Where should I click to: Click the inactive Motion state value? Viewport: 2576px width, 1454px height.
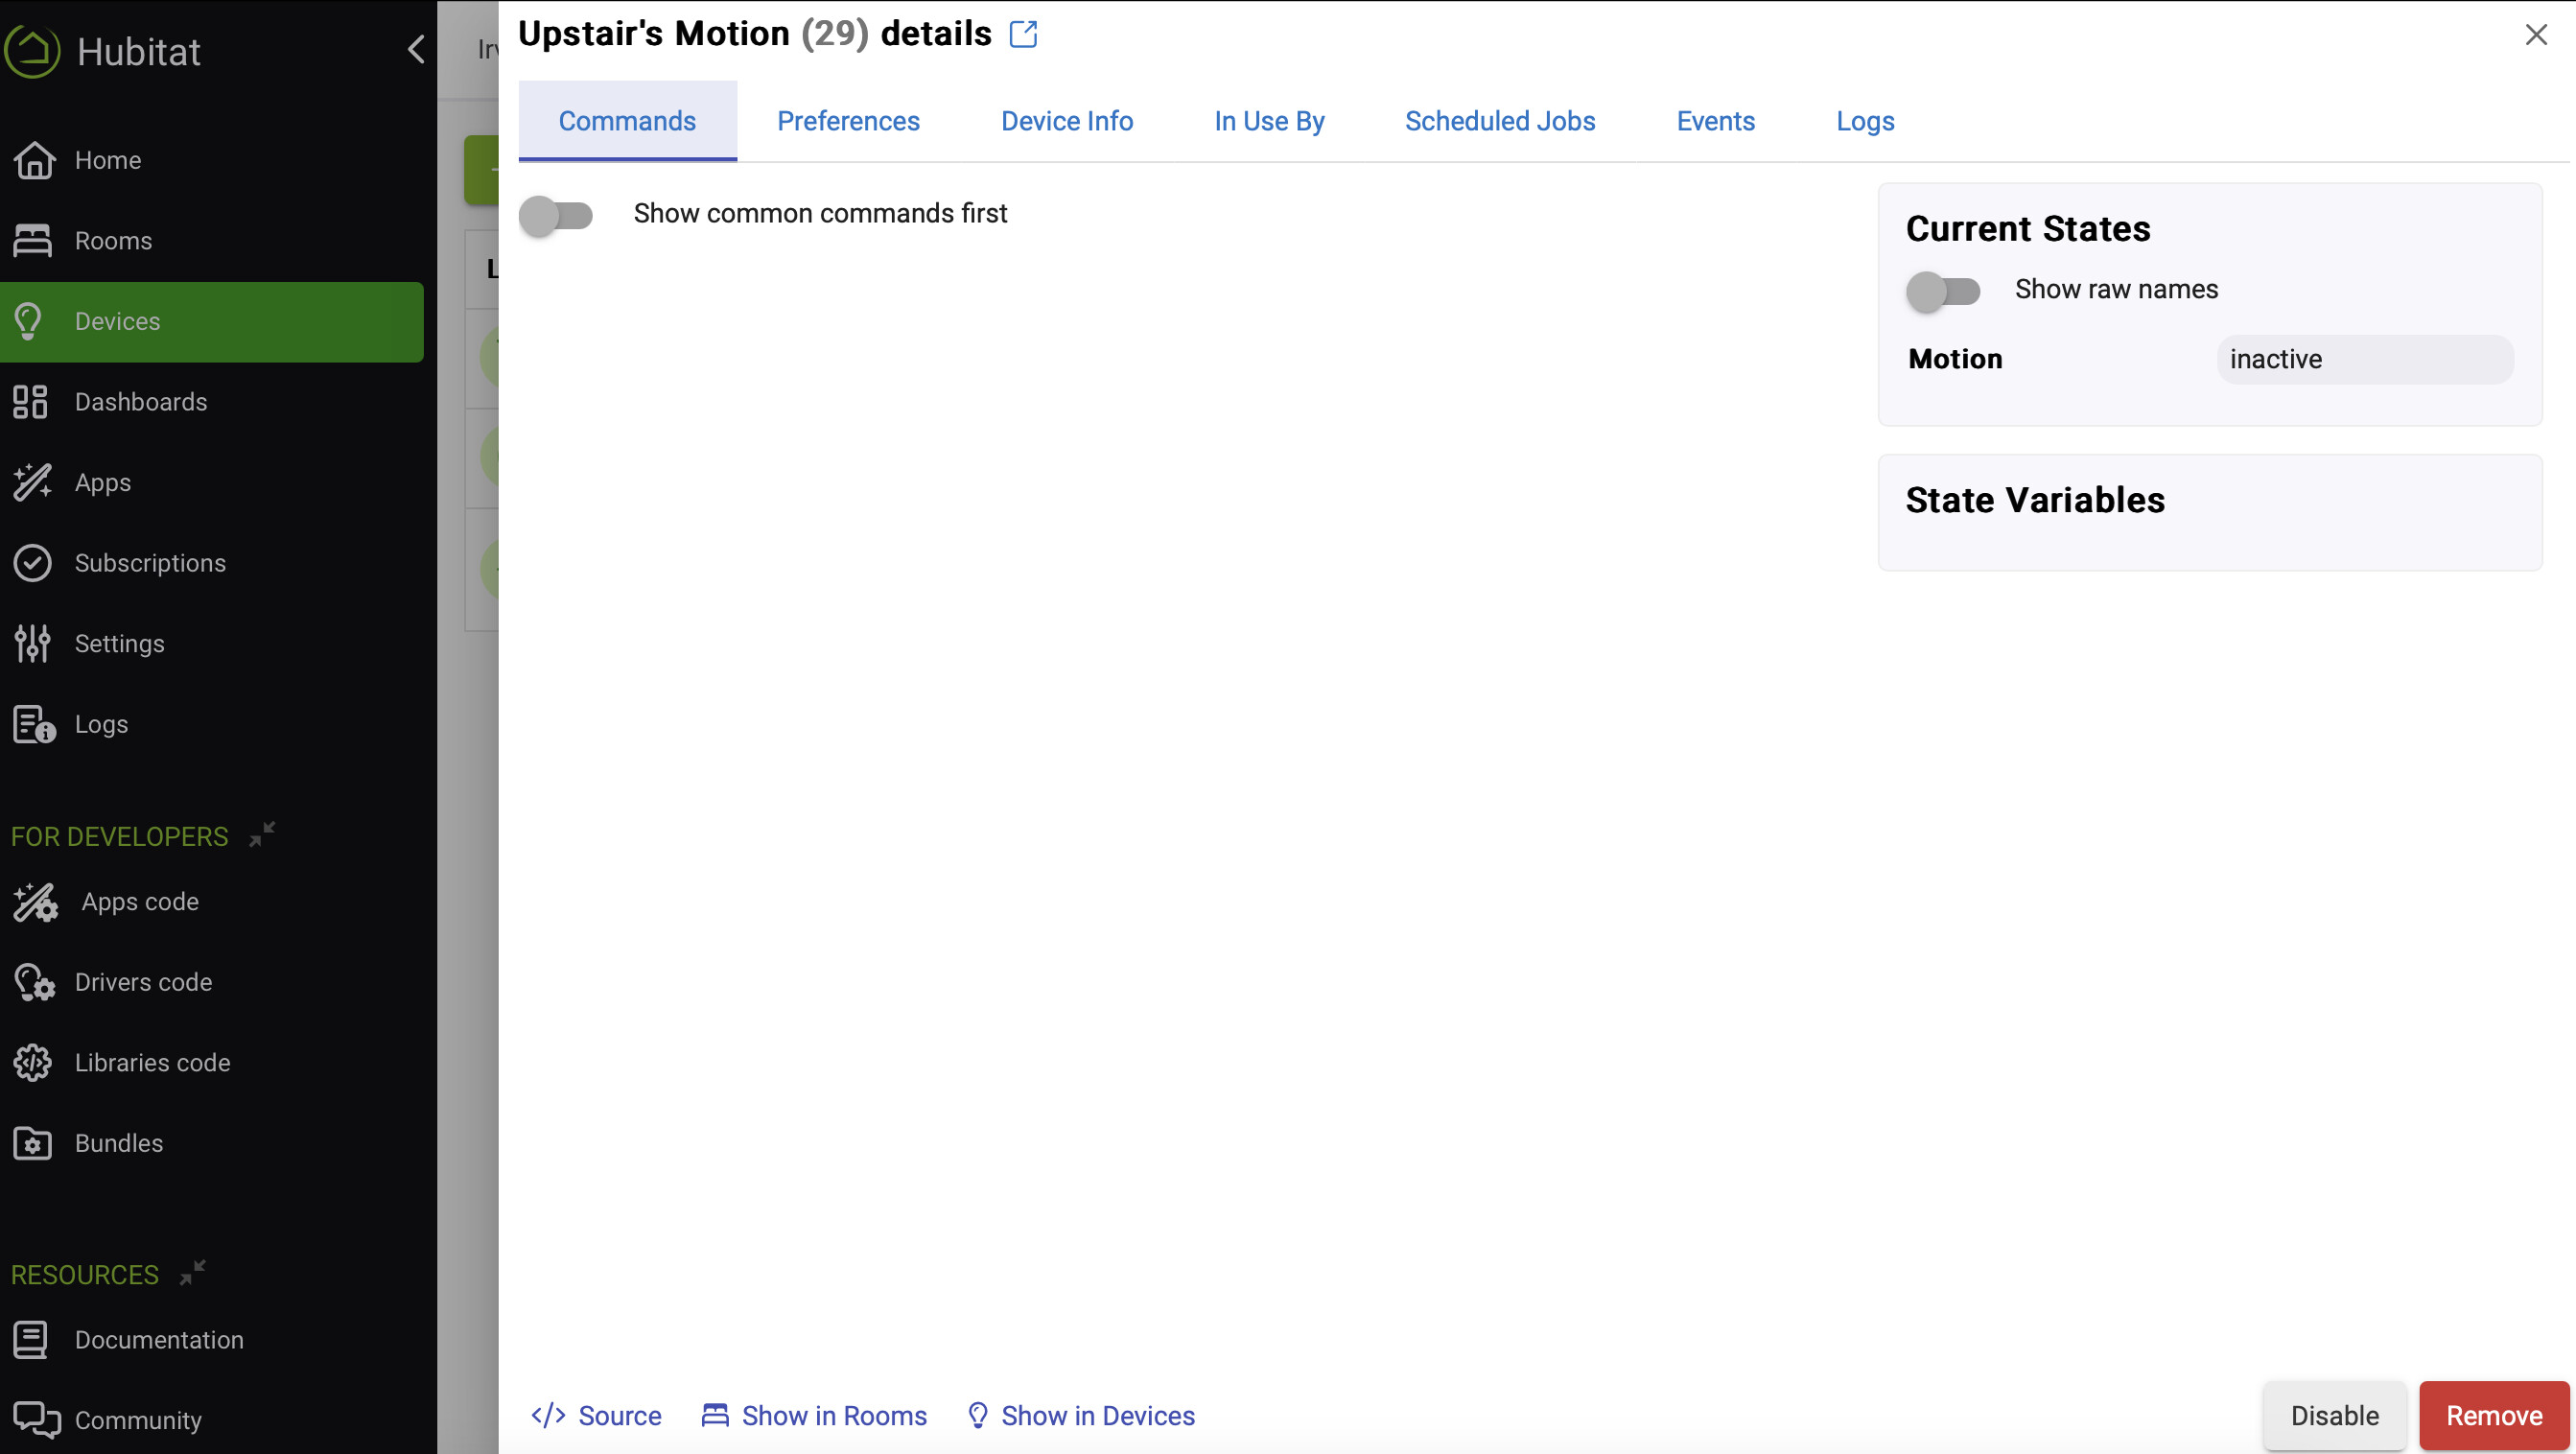(x=2364, y=359)
